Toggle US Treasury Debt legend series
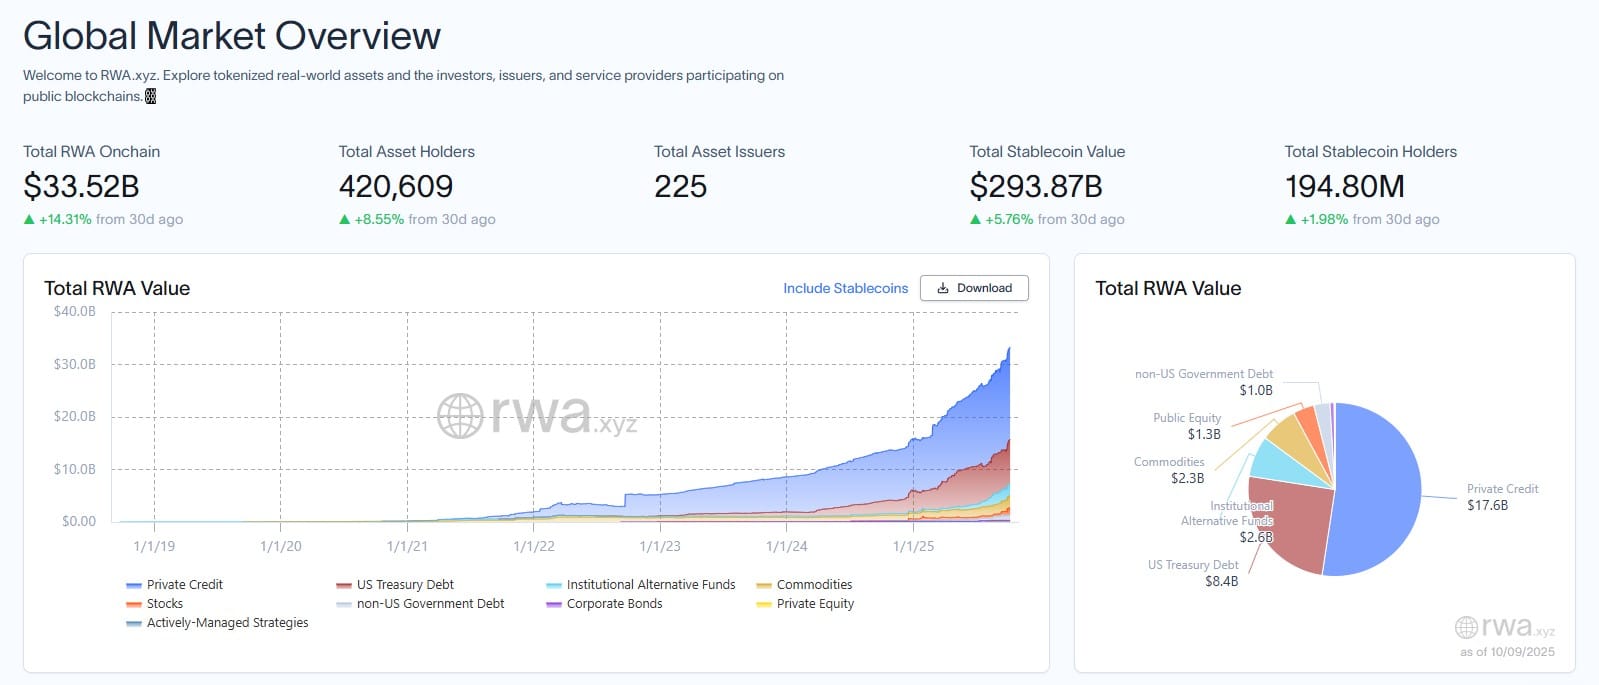The height and width of the screenshot is (685, 1599). [404, 585]
